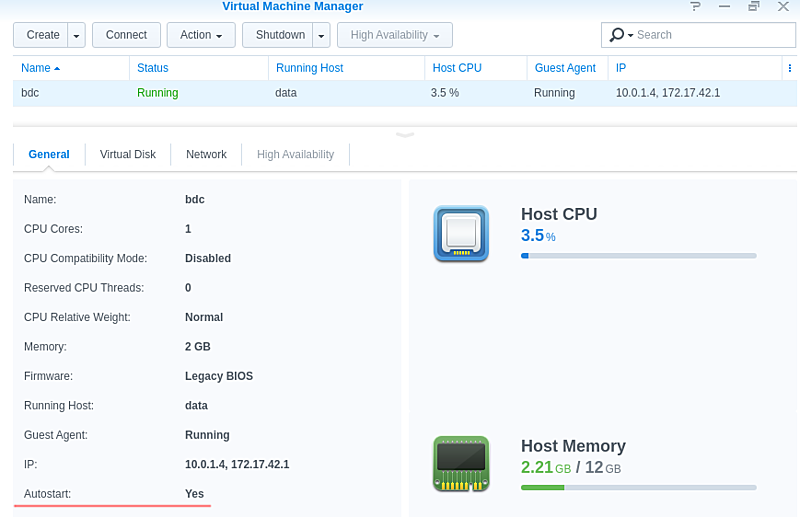800x517 pixels.
Task: Click the Shutdown button
Action: tap(279, 35)
